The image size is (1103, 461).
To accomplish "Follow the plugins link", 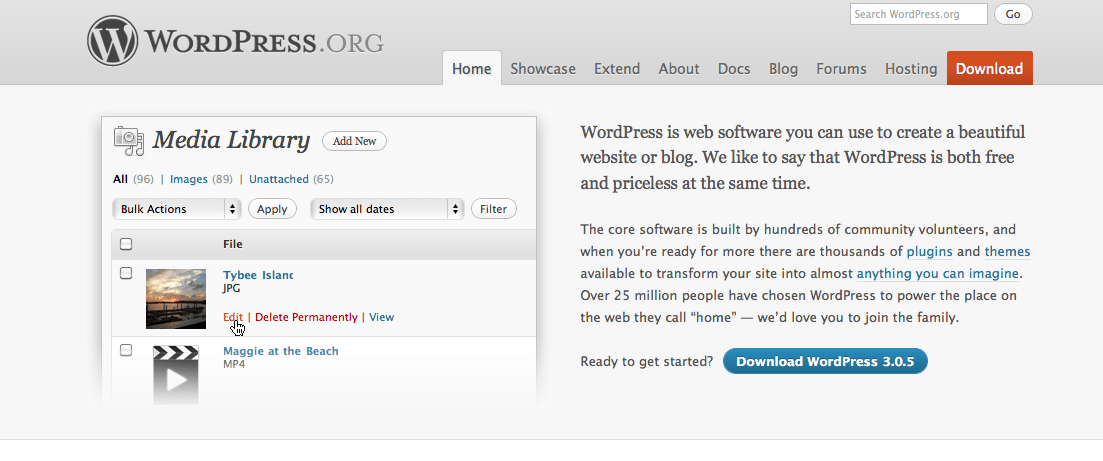I will [929, 251].
